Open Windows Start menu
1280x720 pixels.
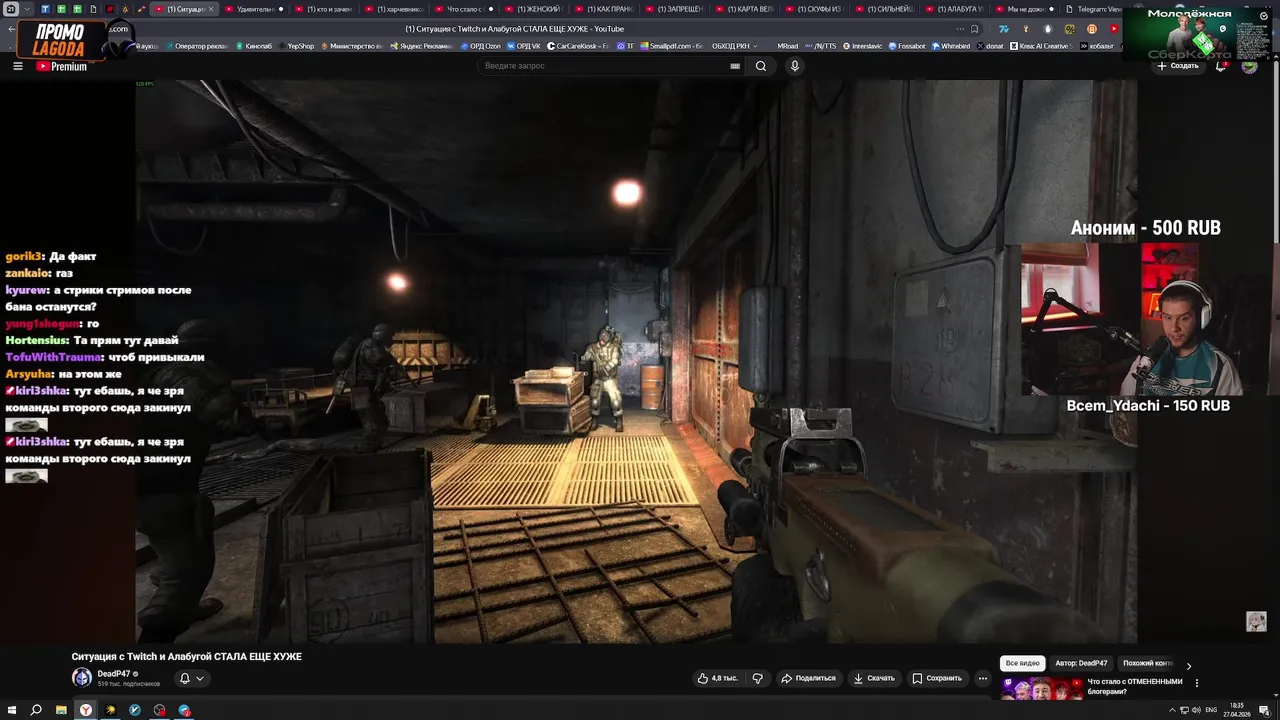pyautogui.click(x=11, y=710)
